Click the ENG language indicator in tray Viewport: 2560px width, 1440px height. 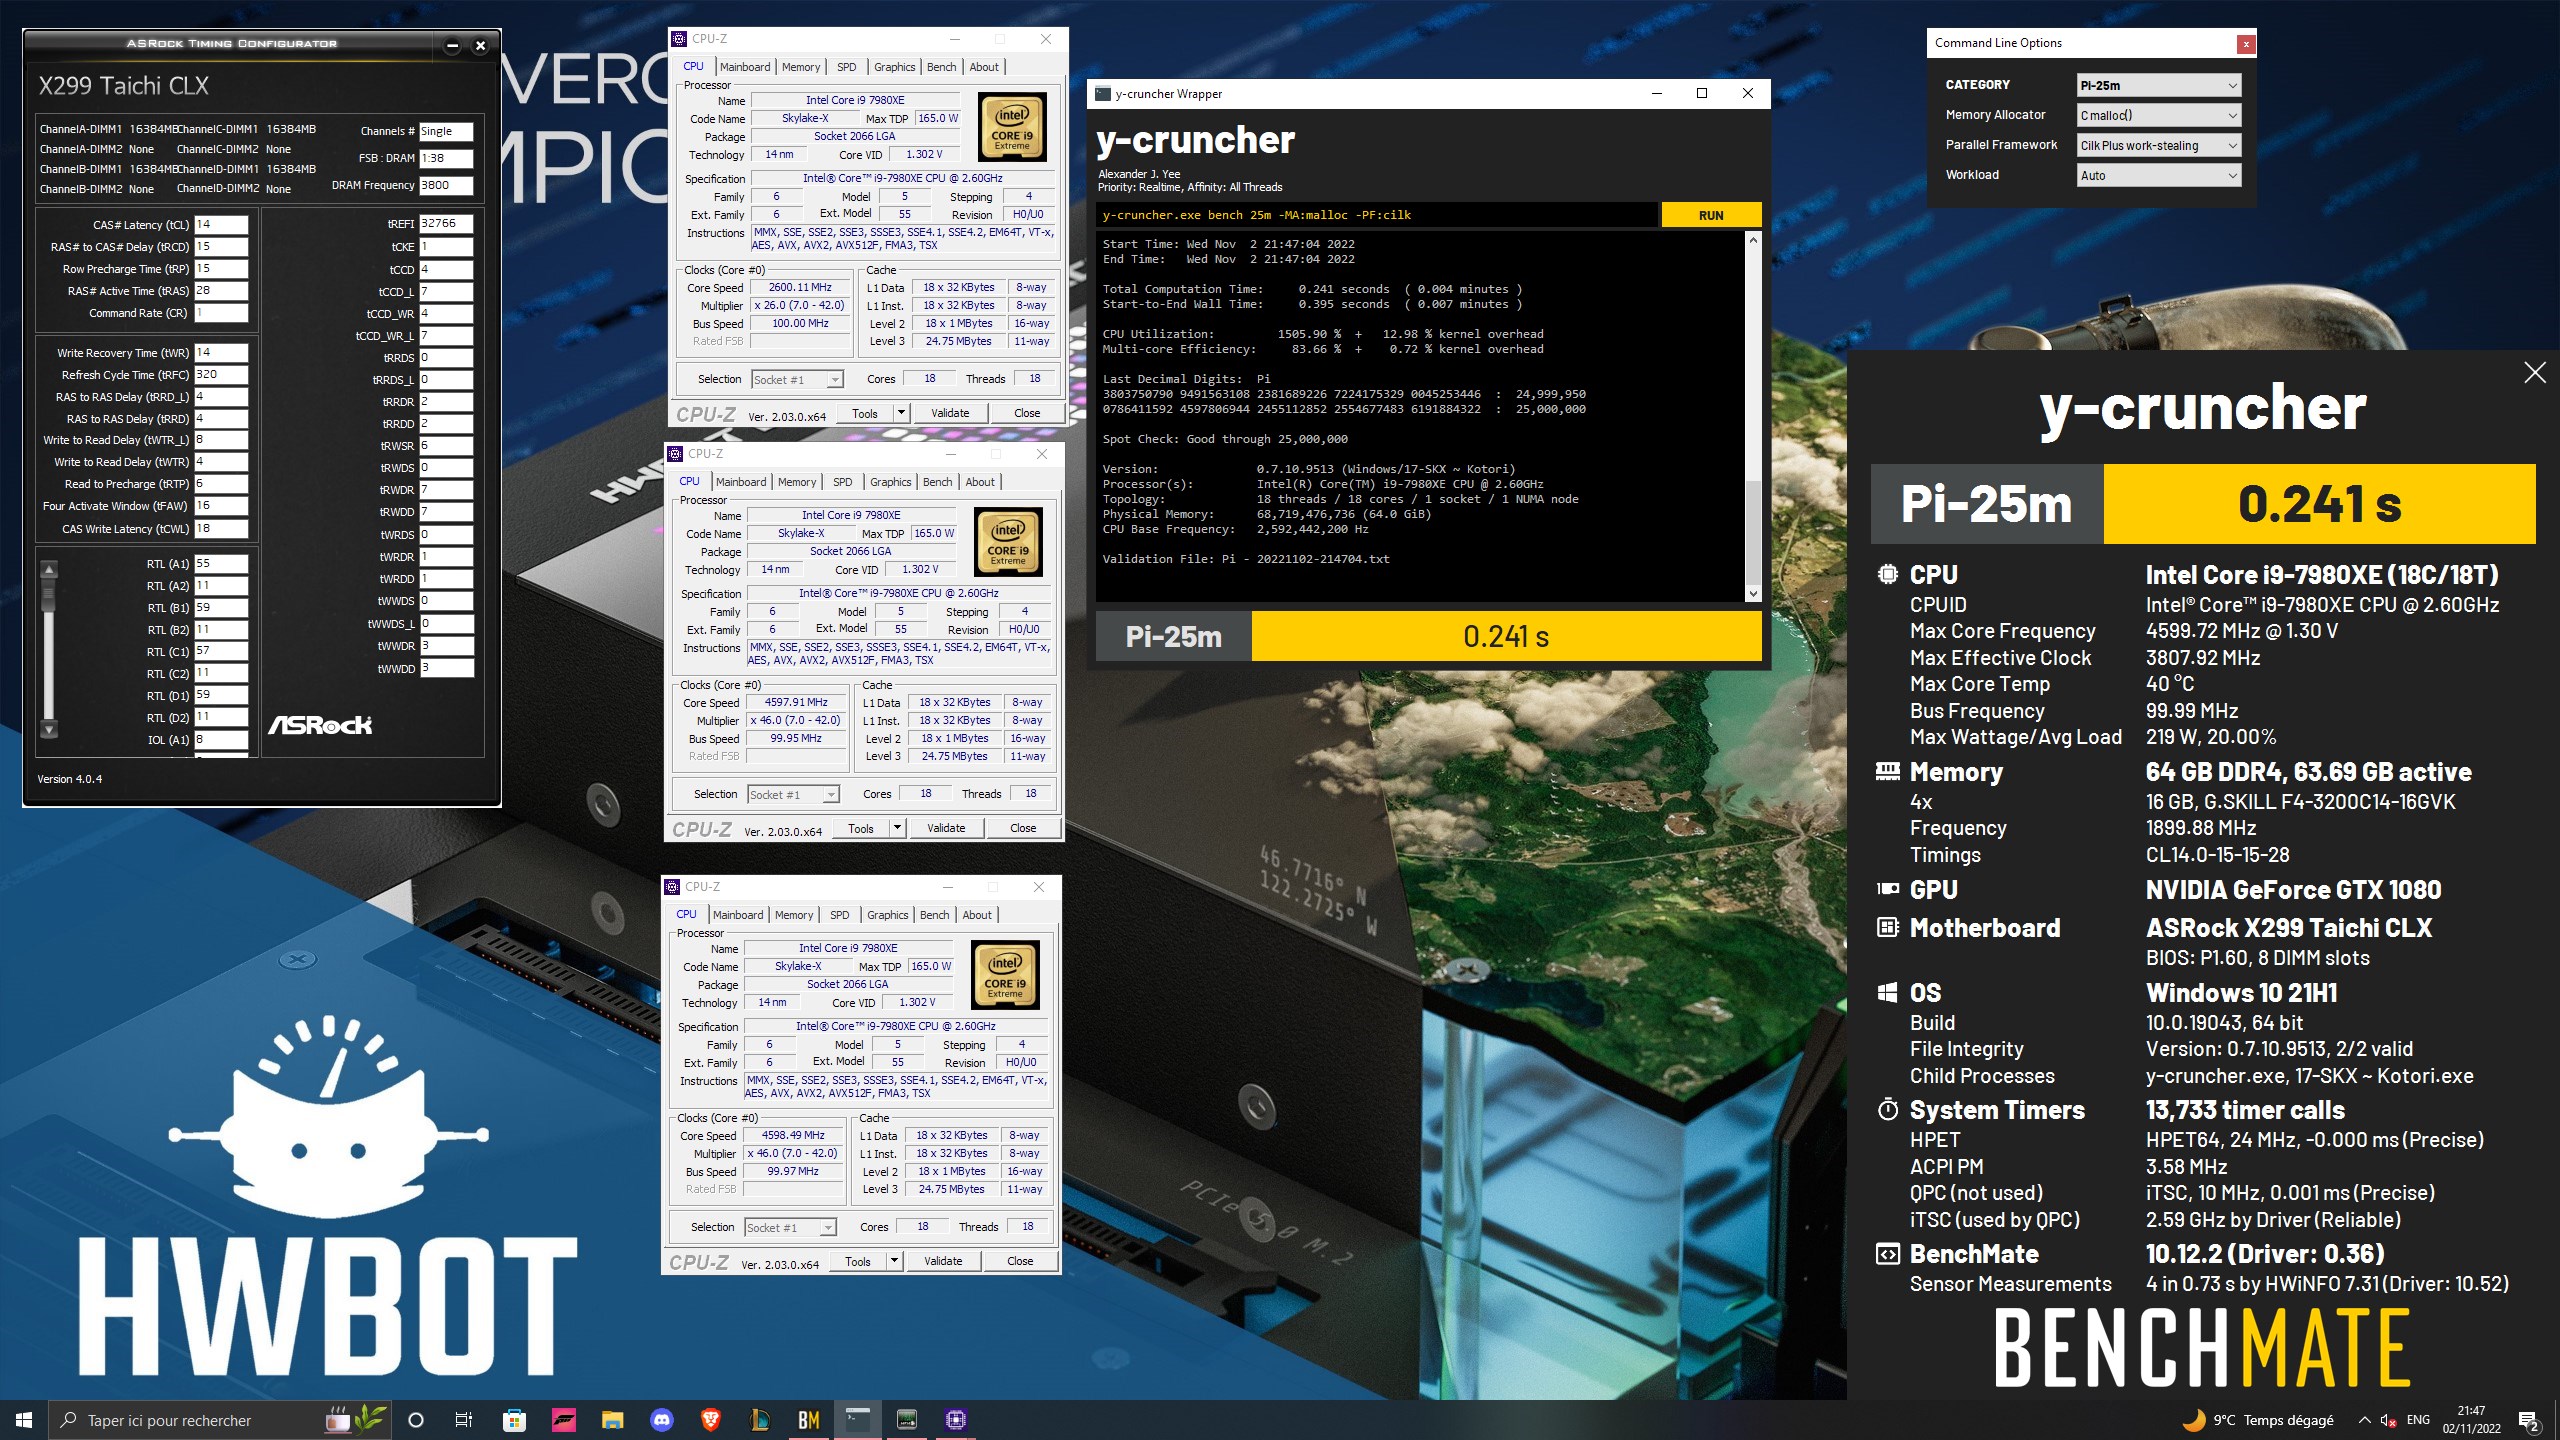tap(2418, 1420)
